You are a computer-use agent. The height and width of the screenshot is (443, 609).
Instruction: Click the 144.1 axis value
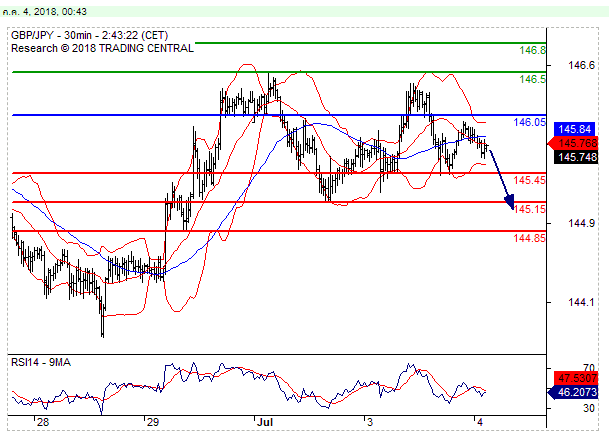(581, 302)
